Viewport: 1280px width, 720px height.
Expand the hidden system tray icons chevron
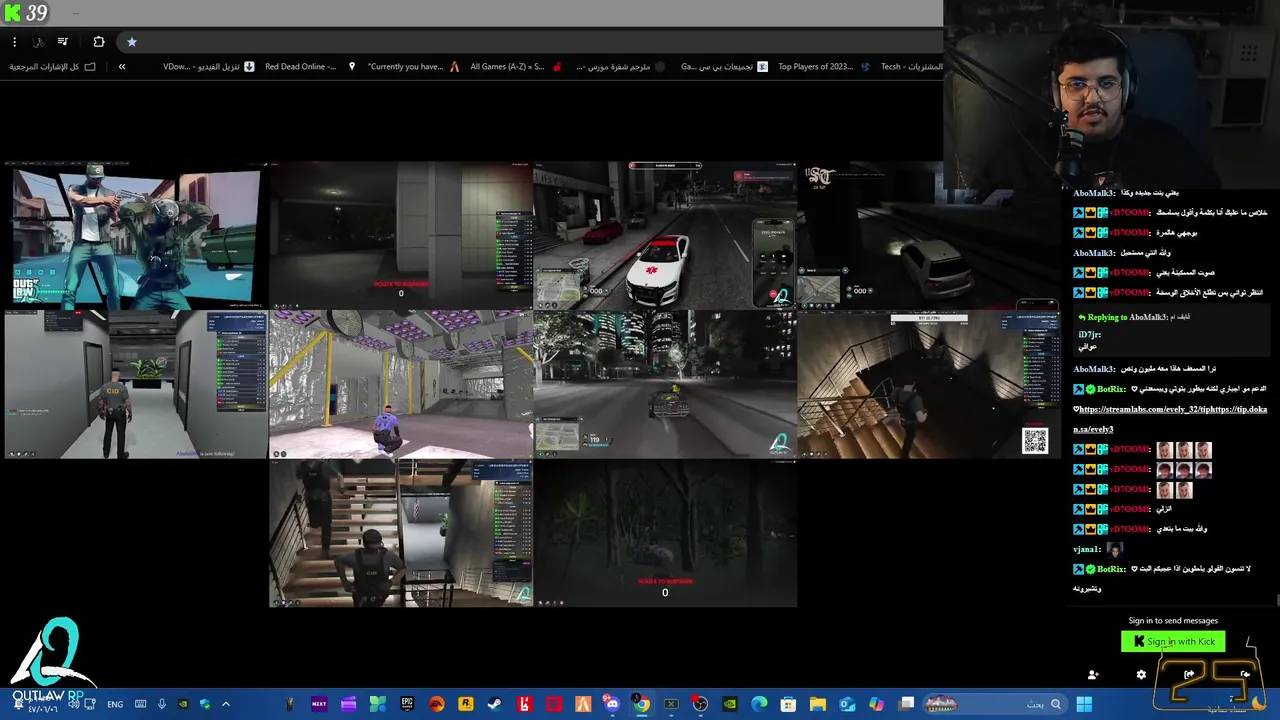[x=226, y=704]
